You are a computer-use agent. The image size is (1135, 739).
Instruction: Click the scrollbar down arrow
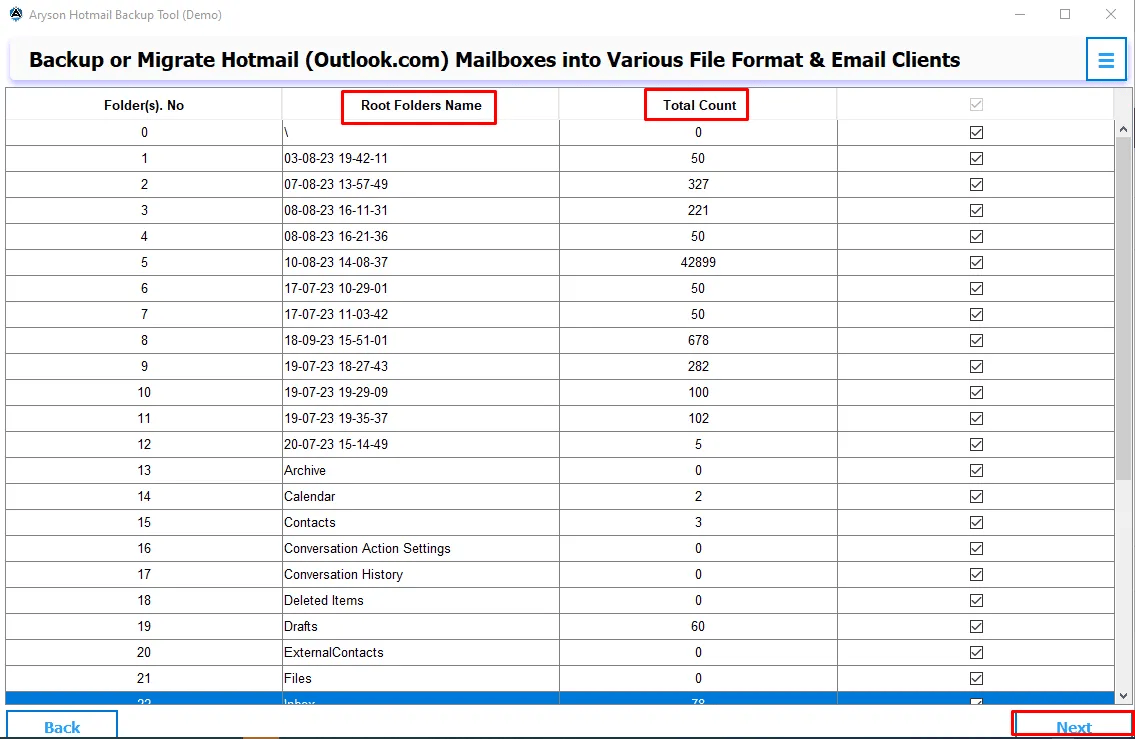click(x=1123, y=696)
